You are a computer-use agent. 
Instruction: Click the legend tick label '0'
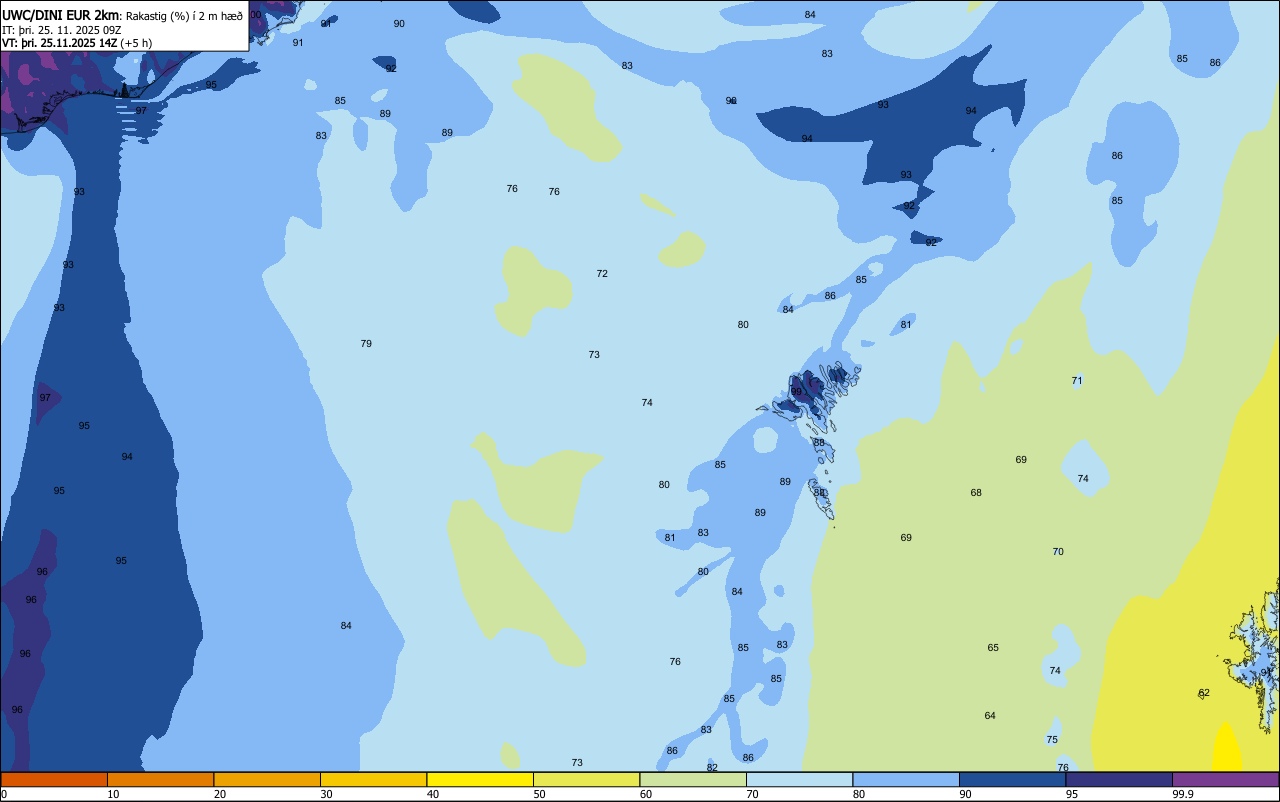tap(4, 794)
